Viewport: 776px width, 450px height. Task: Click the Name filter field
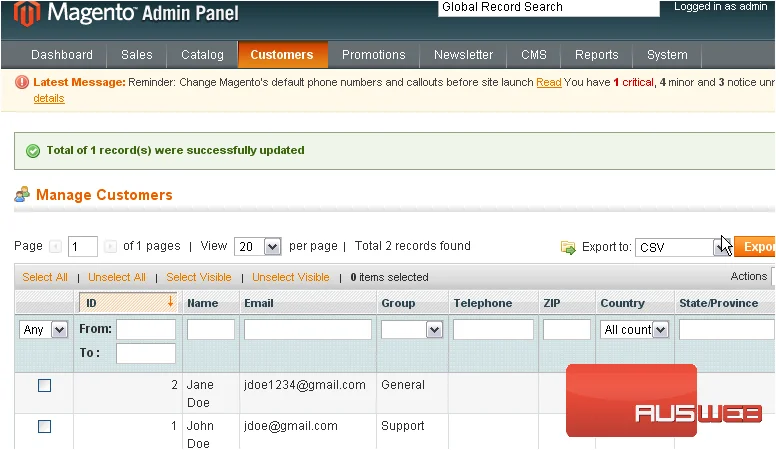click(211, 329)
